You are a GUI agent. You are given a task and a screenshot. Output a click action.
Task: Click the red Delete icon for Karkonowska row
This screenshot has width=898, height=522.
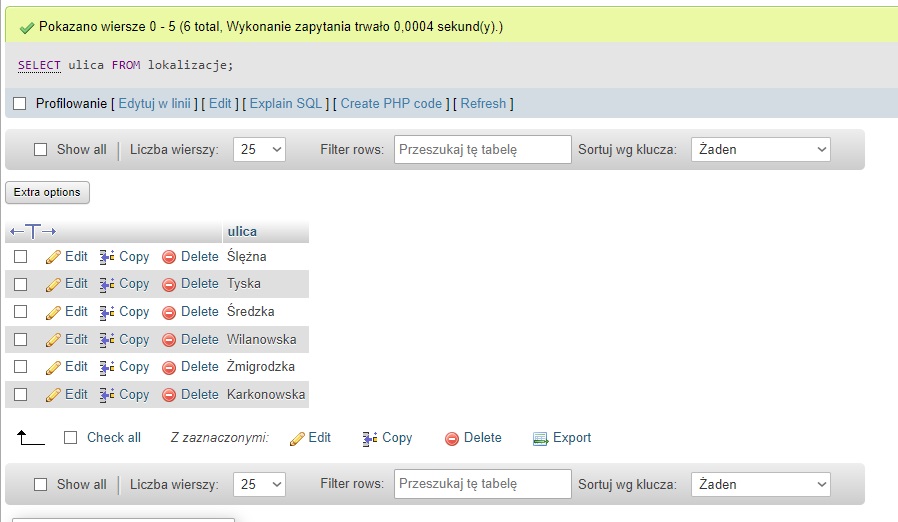[169, 395]
